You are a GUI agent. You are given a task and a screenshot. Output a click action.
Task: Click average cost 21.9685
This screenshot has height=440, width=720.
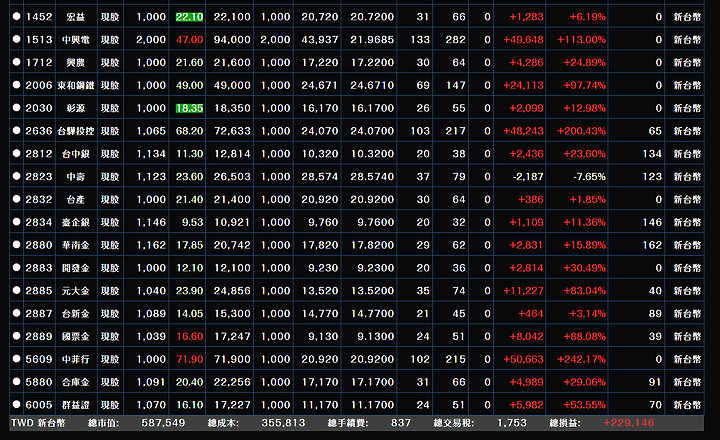372,39
